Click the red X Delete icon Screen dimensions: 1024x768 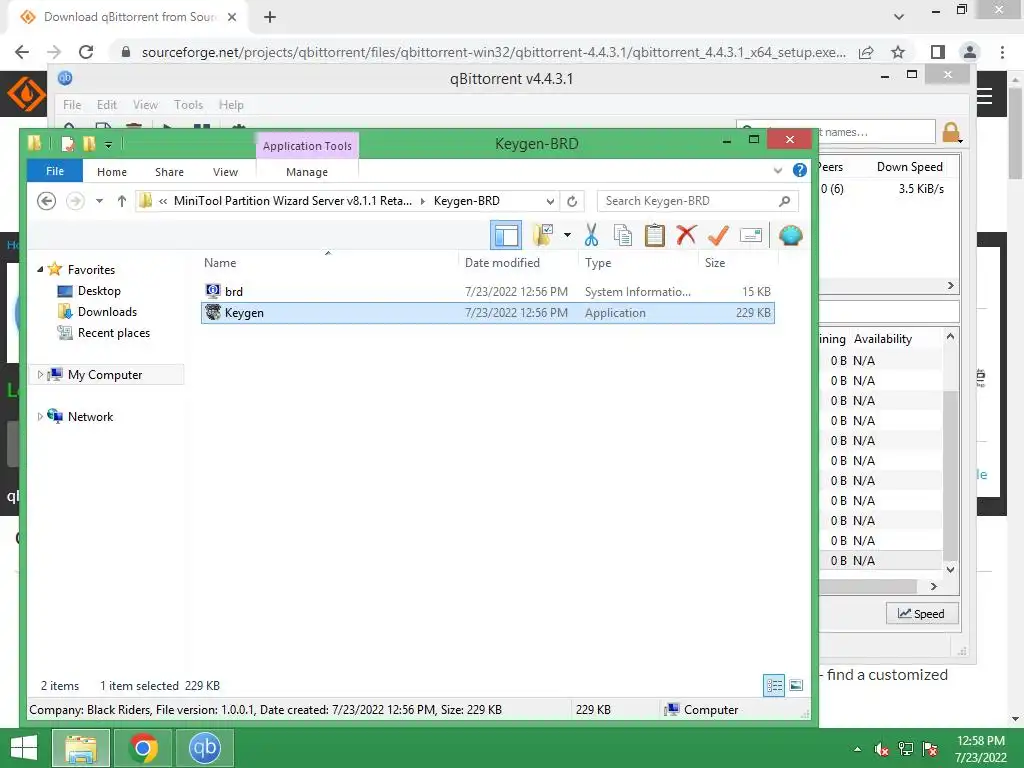686,235
